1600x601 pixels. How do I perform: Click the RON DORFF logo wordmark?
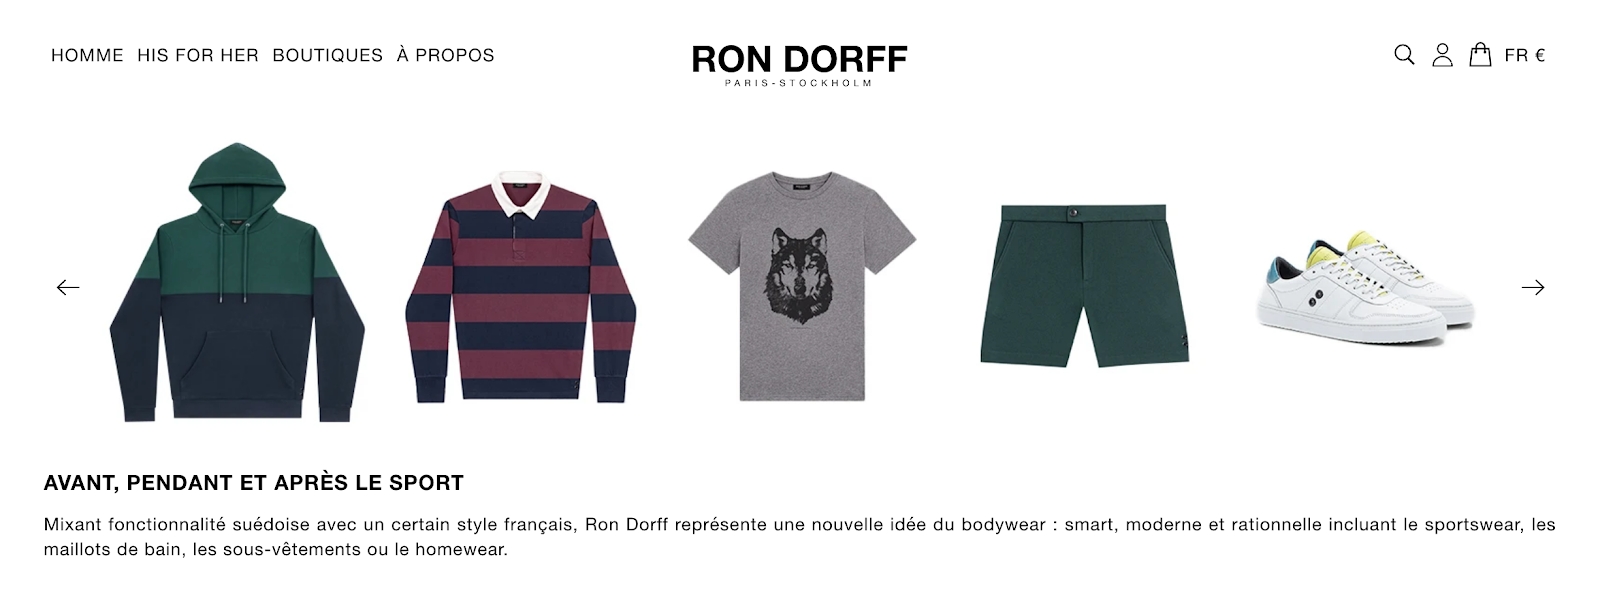pos(799,59)
